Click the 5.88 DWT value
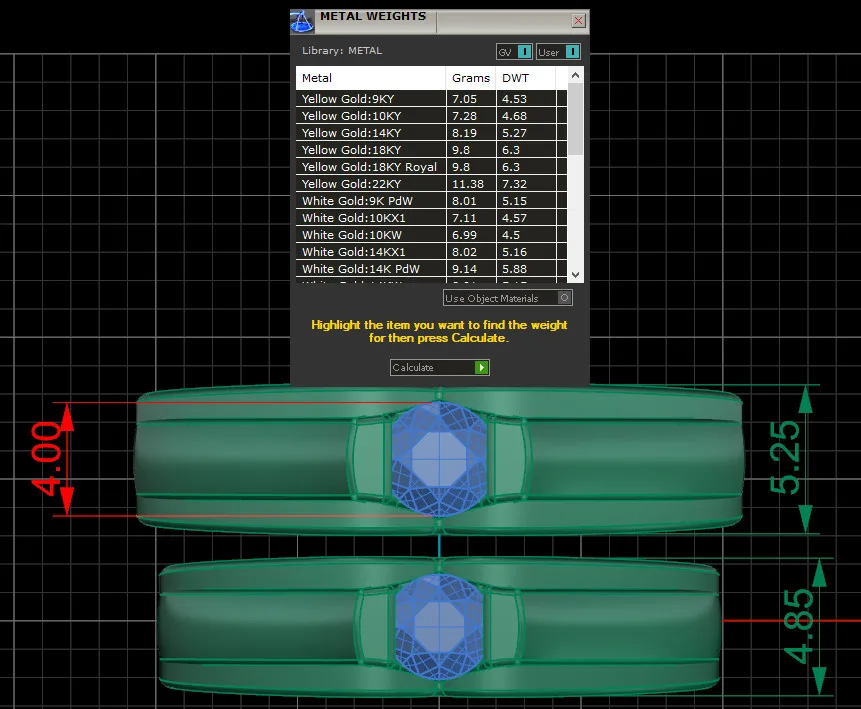This screenshot has height=709, width=861. [515, 269]
